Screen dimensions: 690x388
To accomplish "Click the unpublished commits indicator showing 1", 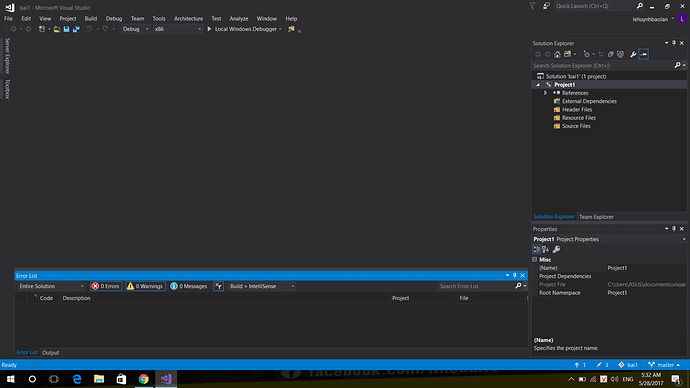I will click(x=580, y=365).
